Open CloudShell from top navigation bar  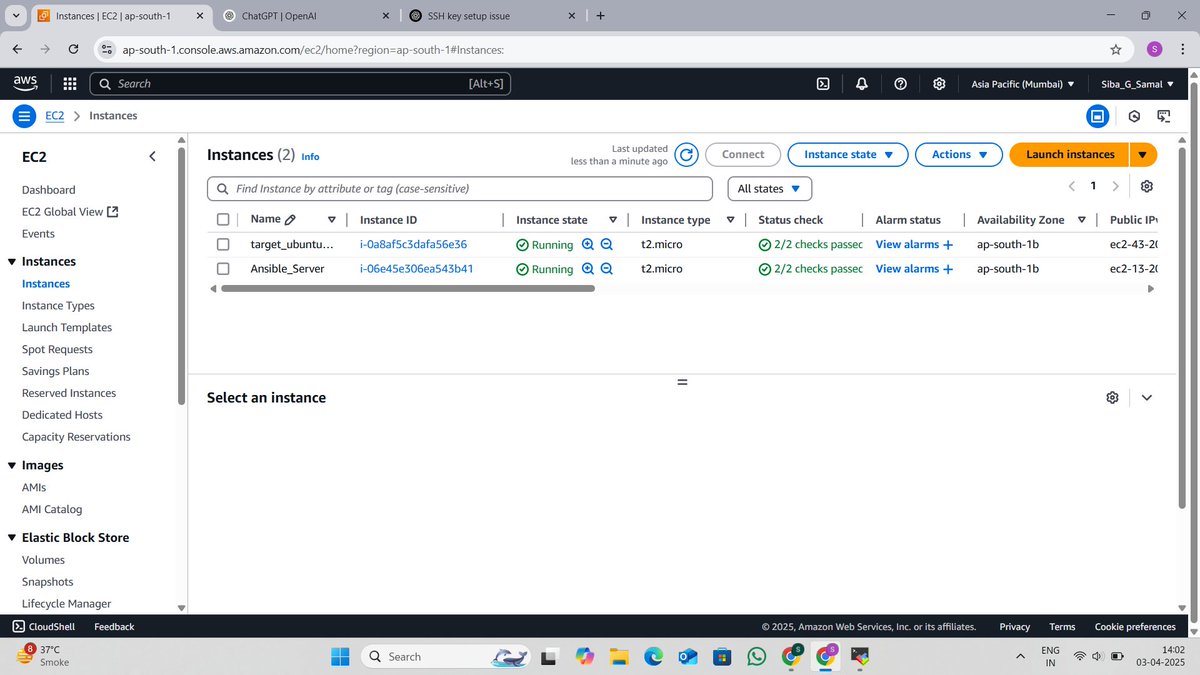pos(822,84)
